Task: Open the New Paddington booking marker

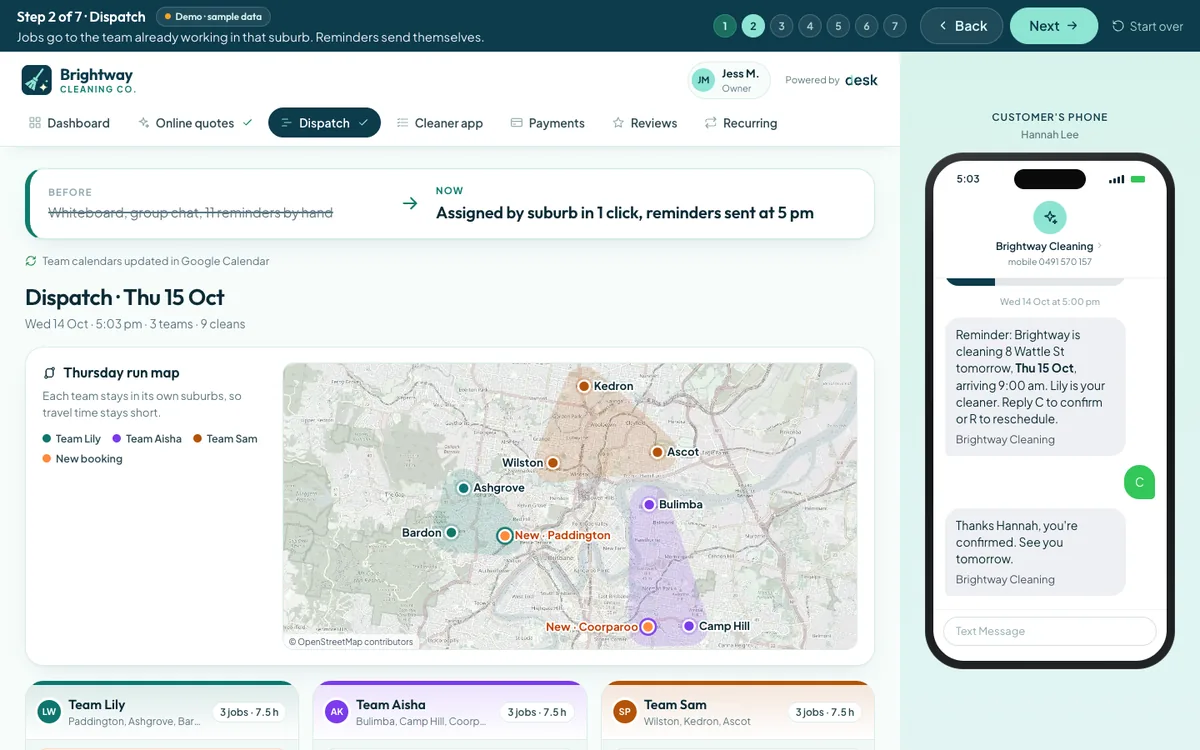Action: coord(505,535)
